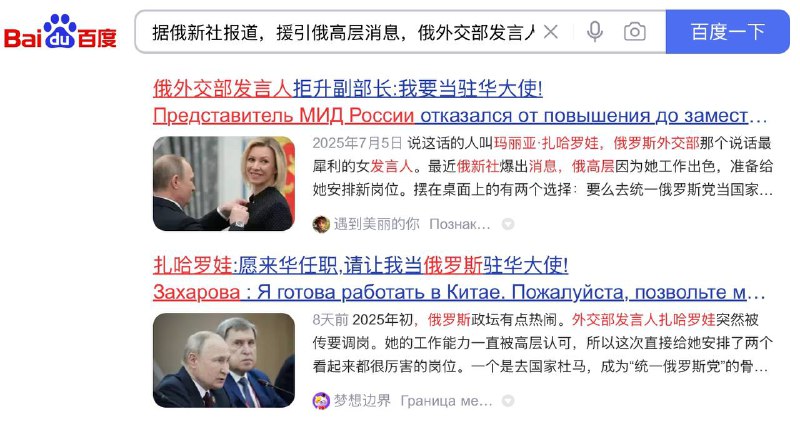This screenshot has width=800, height=426.
Task: Expand dropdown next to Познак… source
Action: (508, 224)
